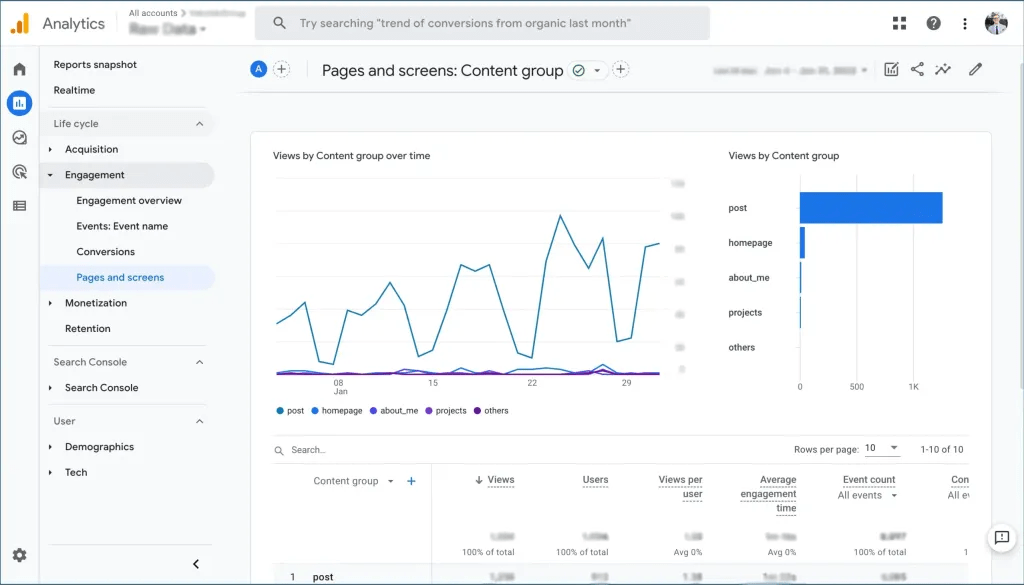The height and width of the screenshot is (585, 1024).
Task: Toggle the homepage series in chart legend
Action: (336, 411)
